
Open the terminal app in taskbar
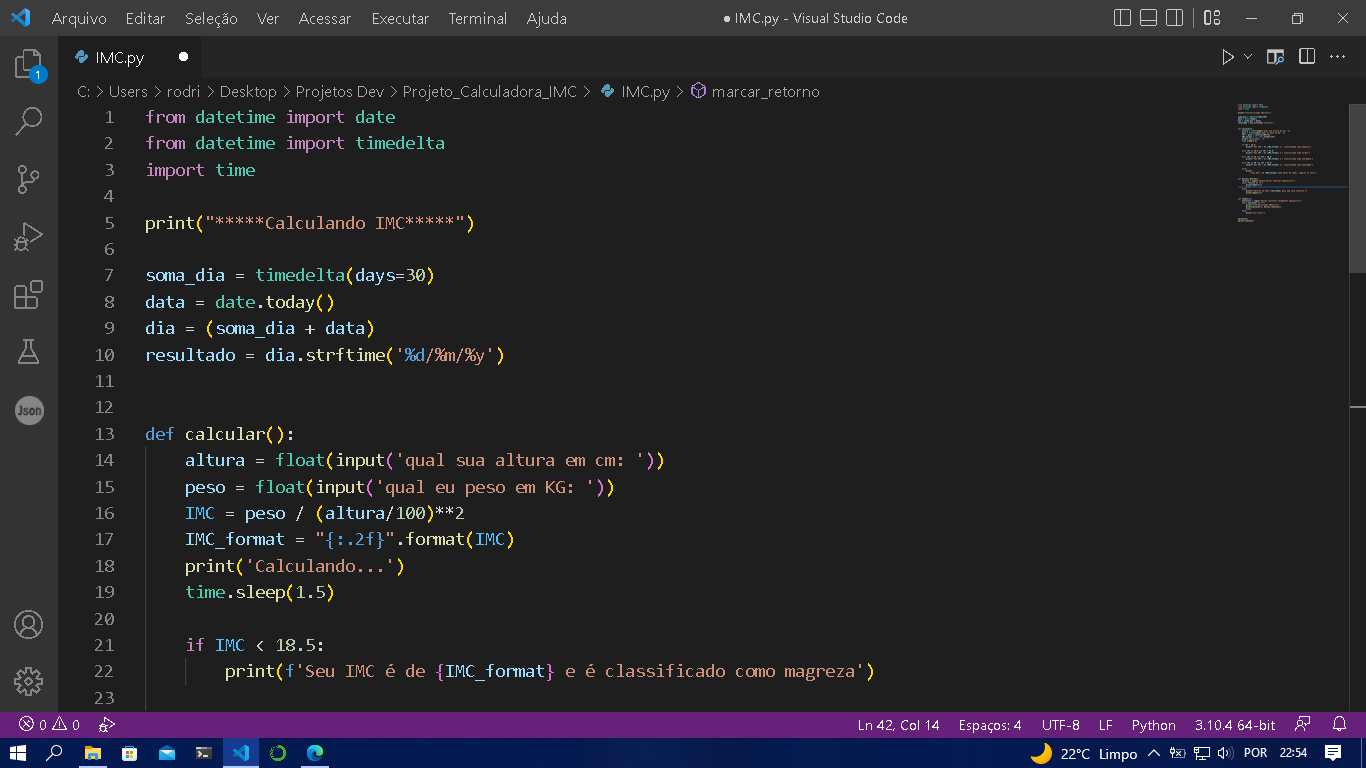point(203,753)
